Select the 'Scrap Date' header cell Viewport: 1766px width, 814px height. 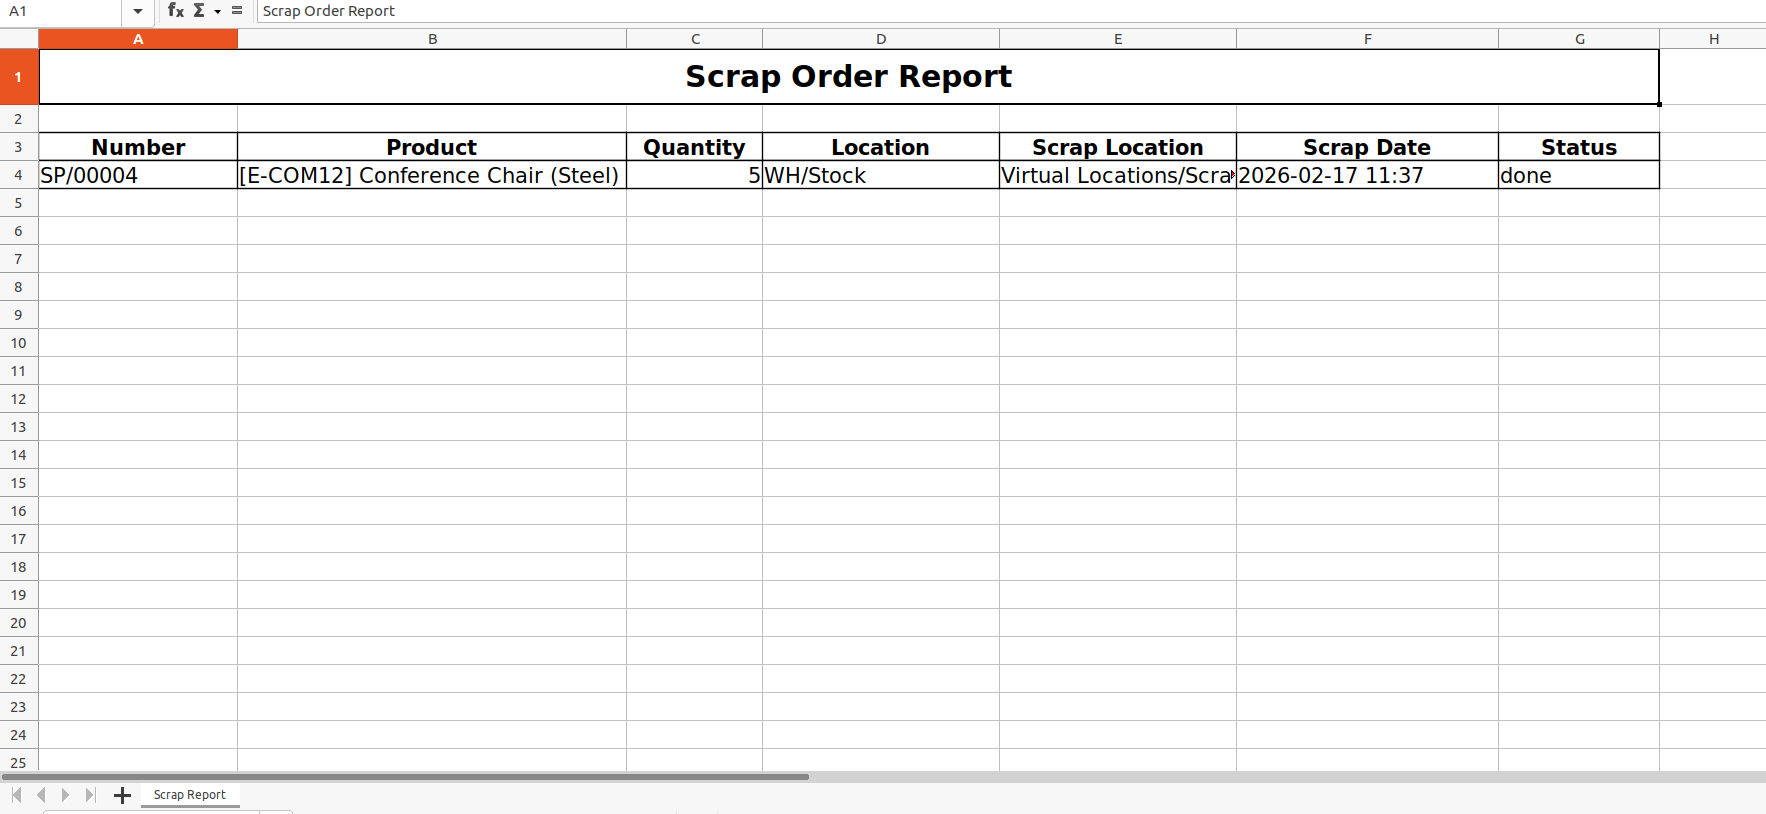pyautogui.click(x=1367, y=147)
